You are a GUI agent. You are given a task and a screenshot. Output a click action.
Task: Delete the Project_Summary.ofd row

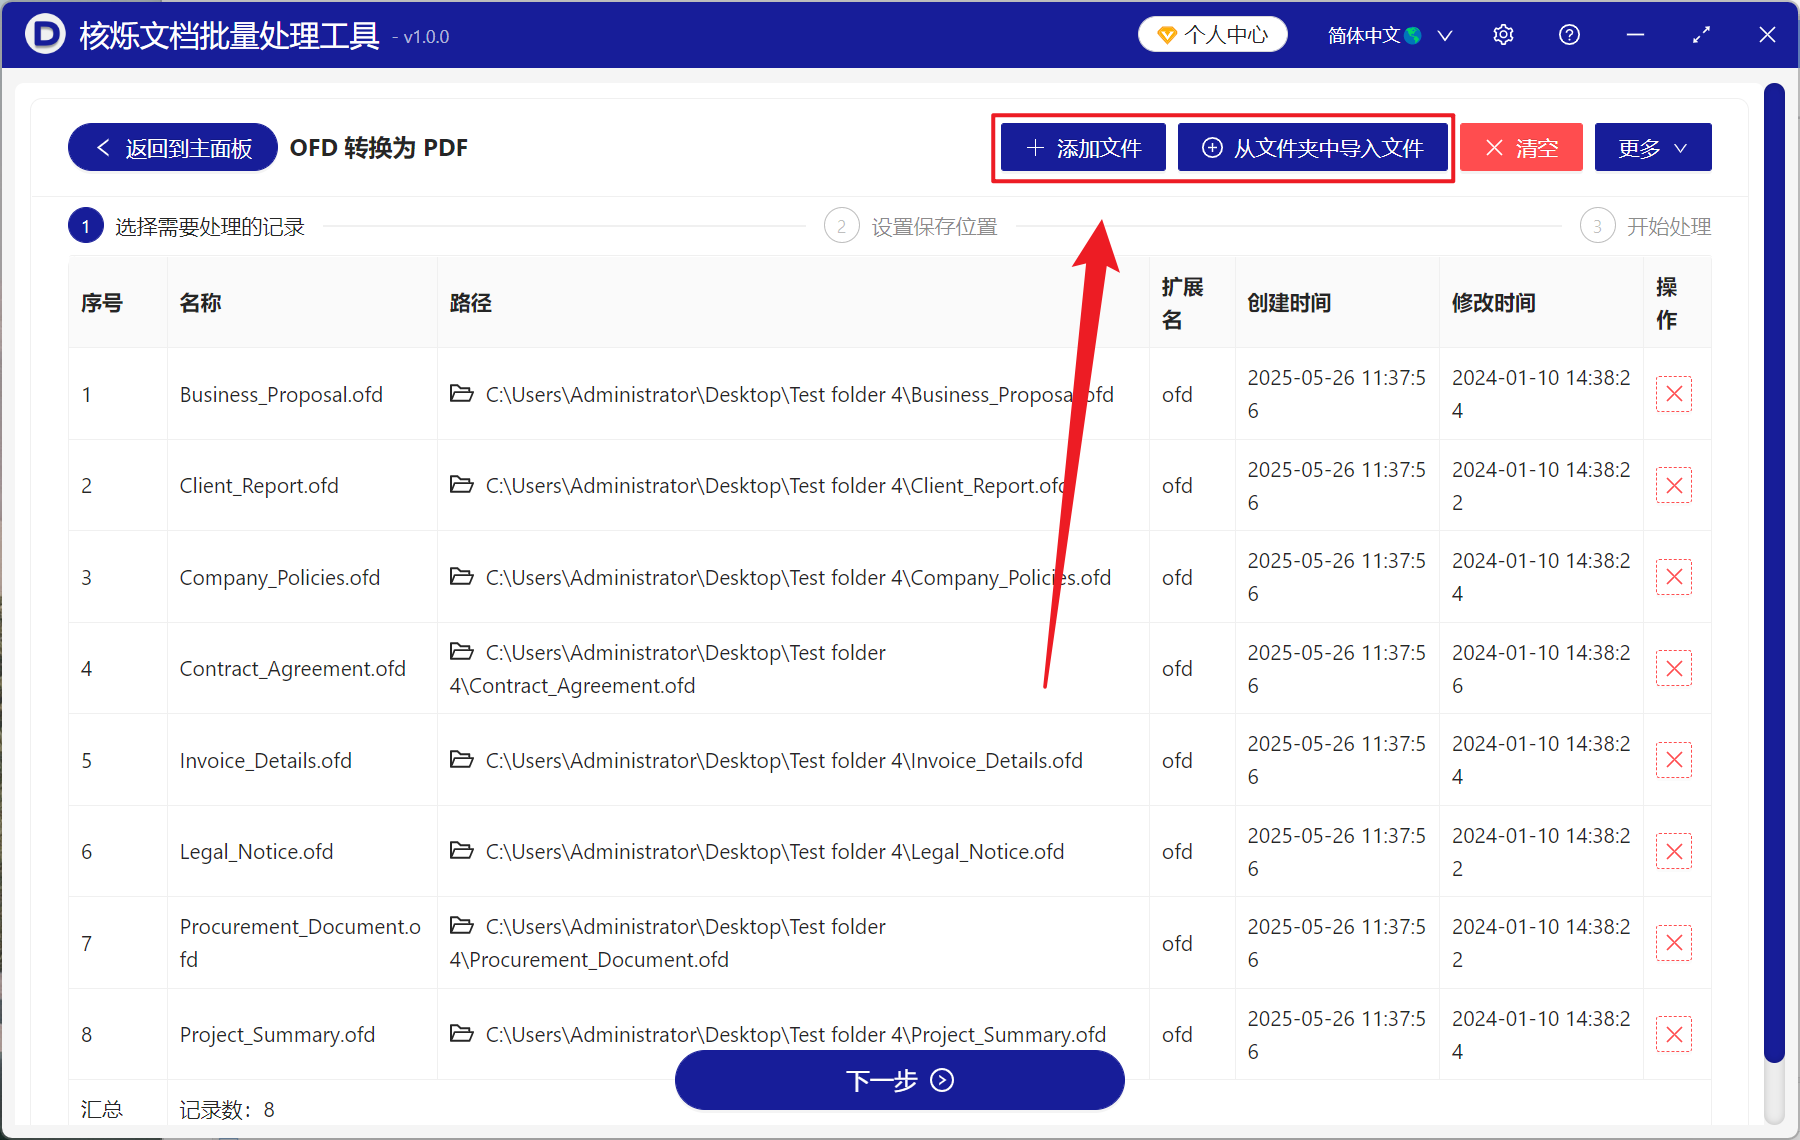tap(1674, 1035)
